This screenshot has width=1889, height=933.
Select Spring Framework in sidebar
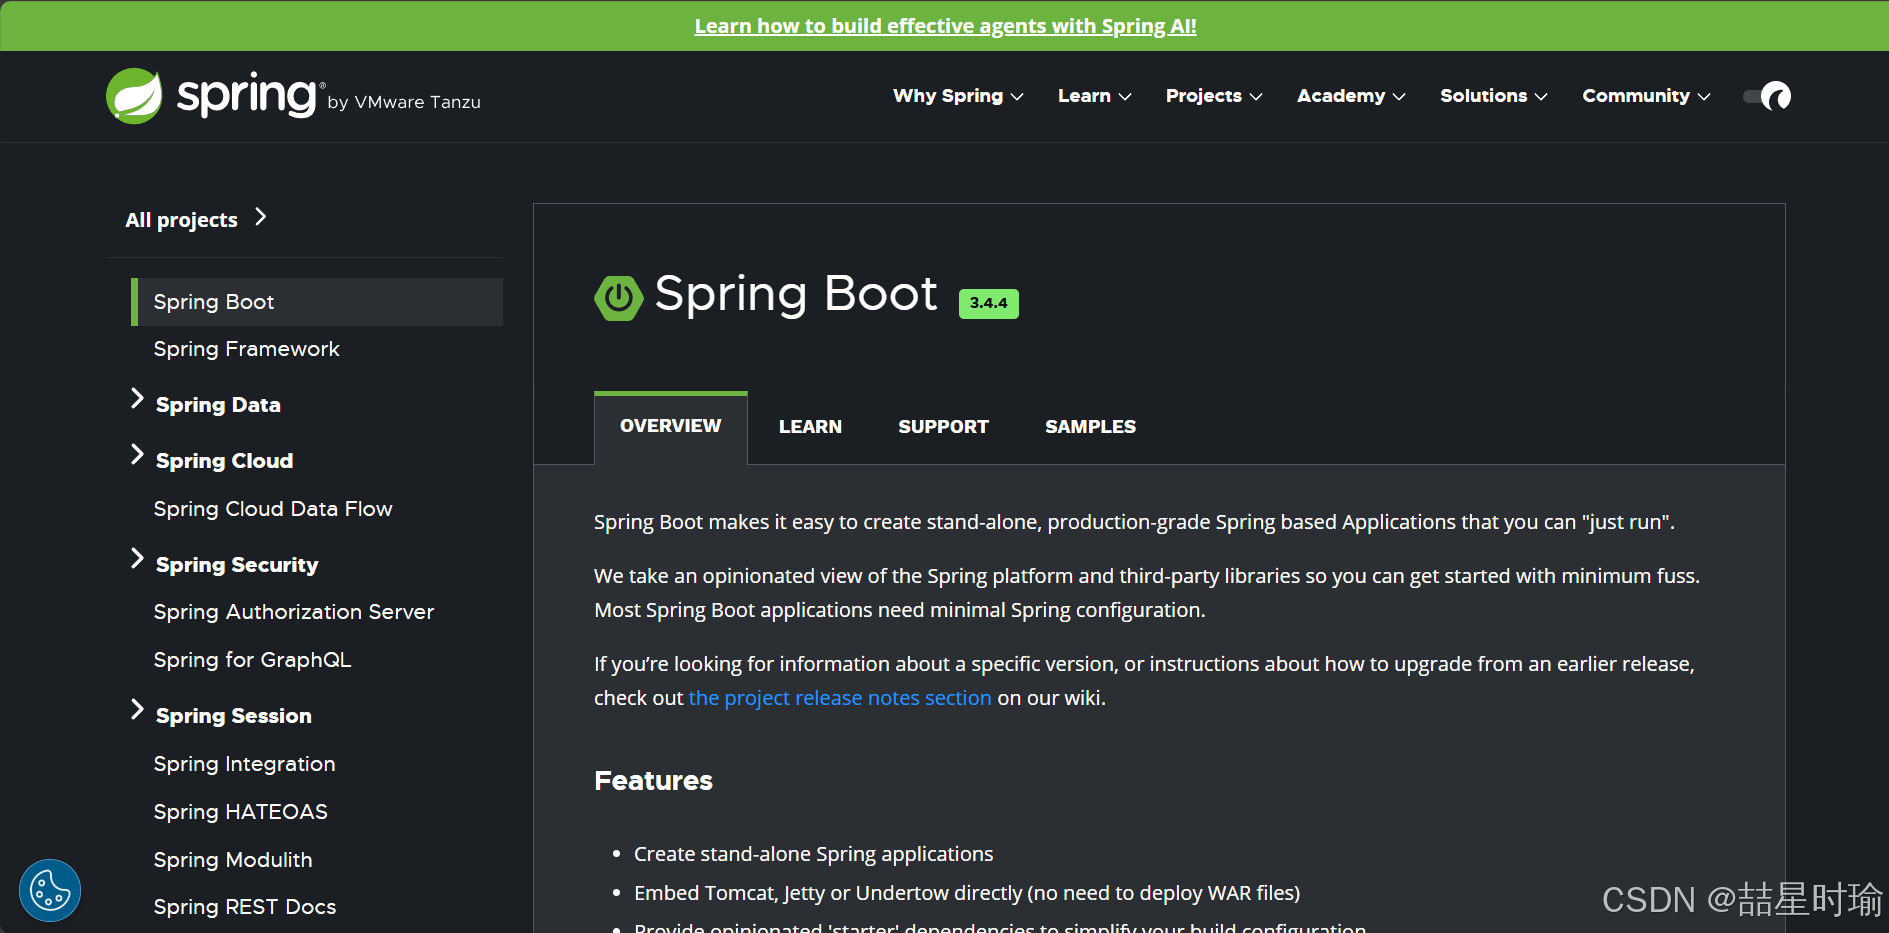(246, 349)
